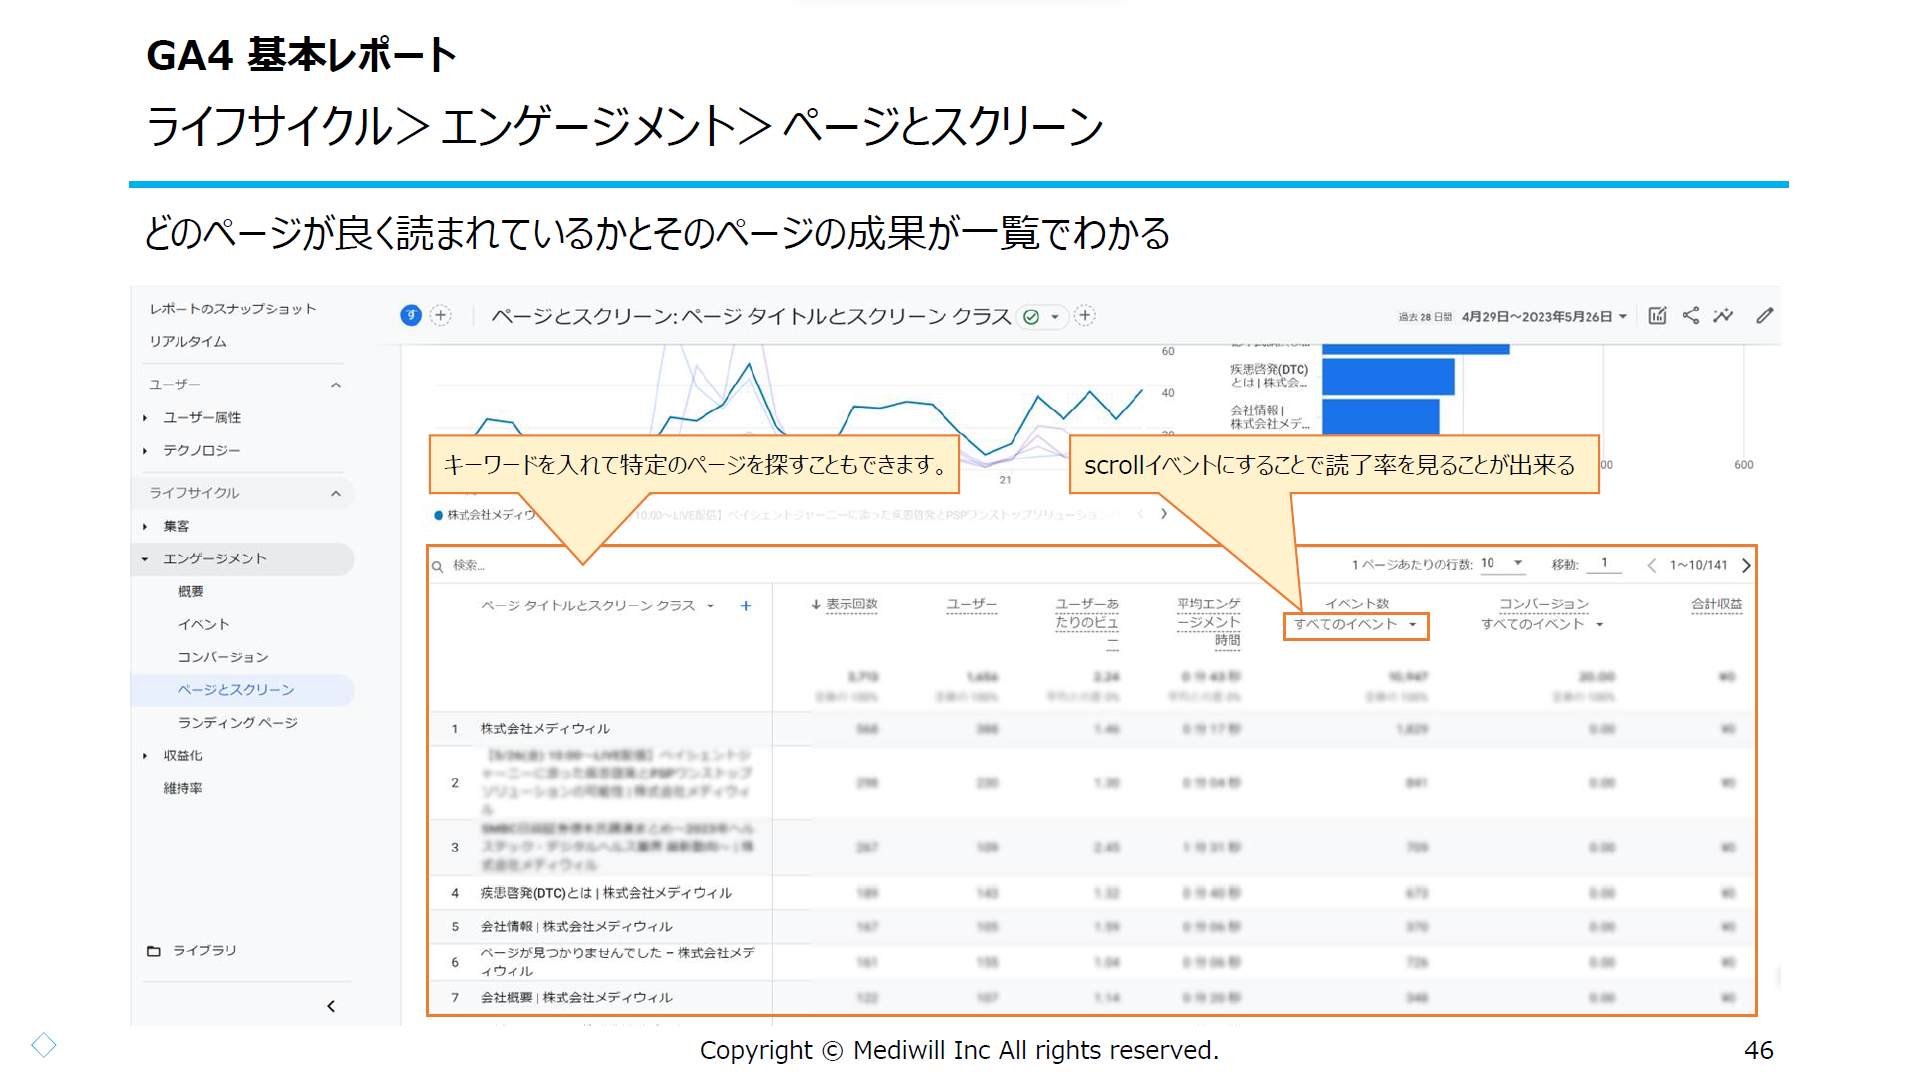Click the edit pencil icon

[1765, 316]
